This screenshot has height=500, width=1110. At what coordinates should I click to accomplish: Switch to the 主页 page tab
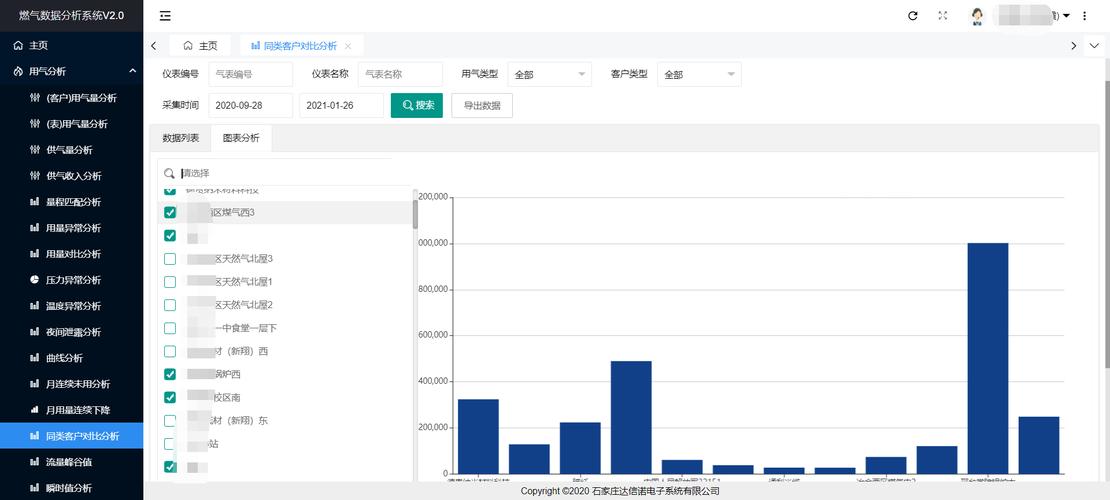pyautogui.click(x=200, y=45)
